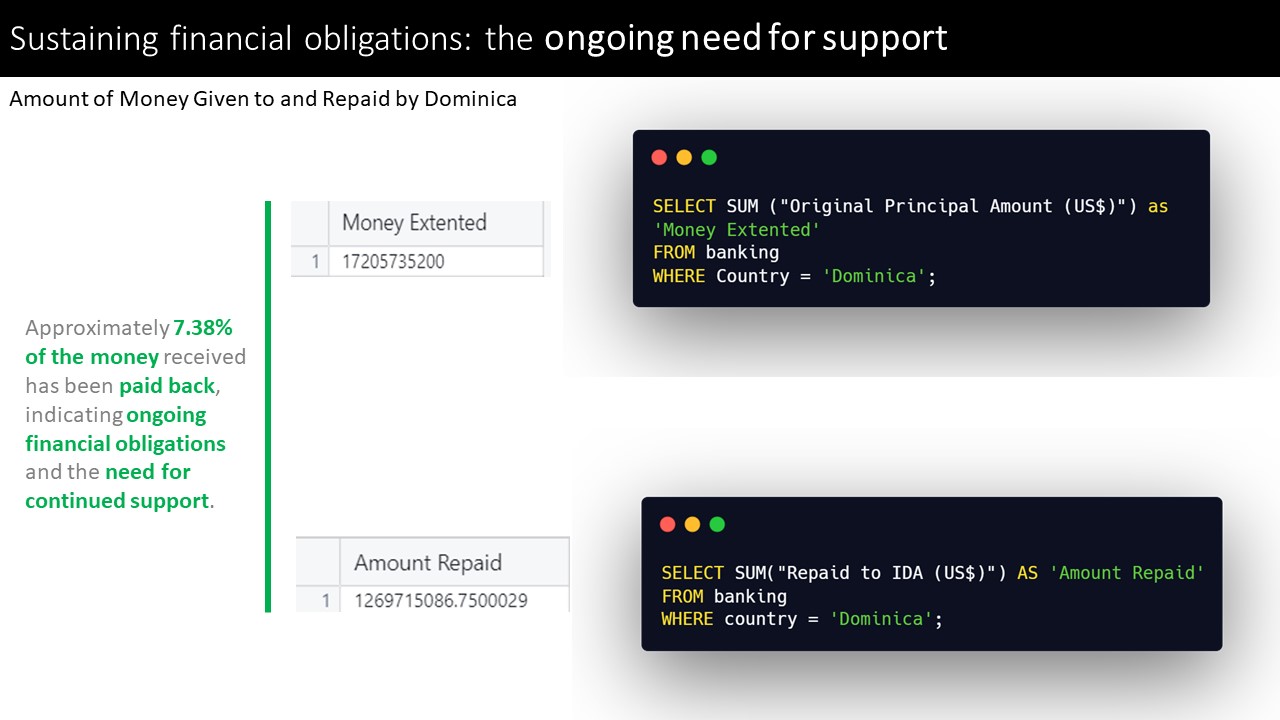
Task: Click row number 1 beside Money Extented
Action: coord(314,262)
